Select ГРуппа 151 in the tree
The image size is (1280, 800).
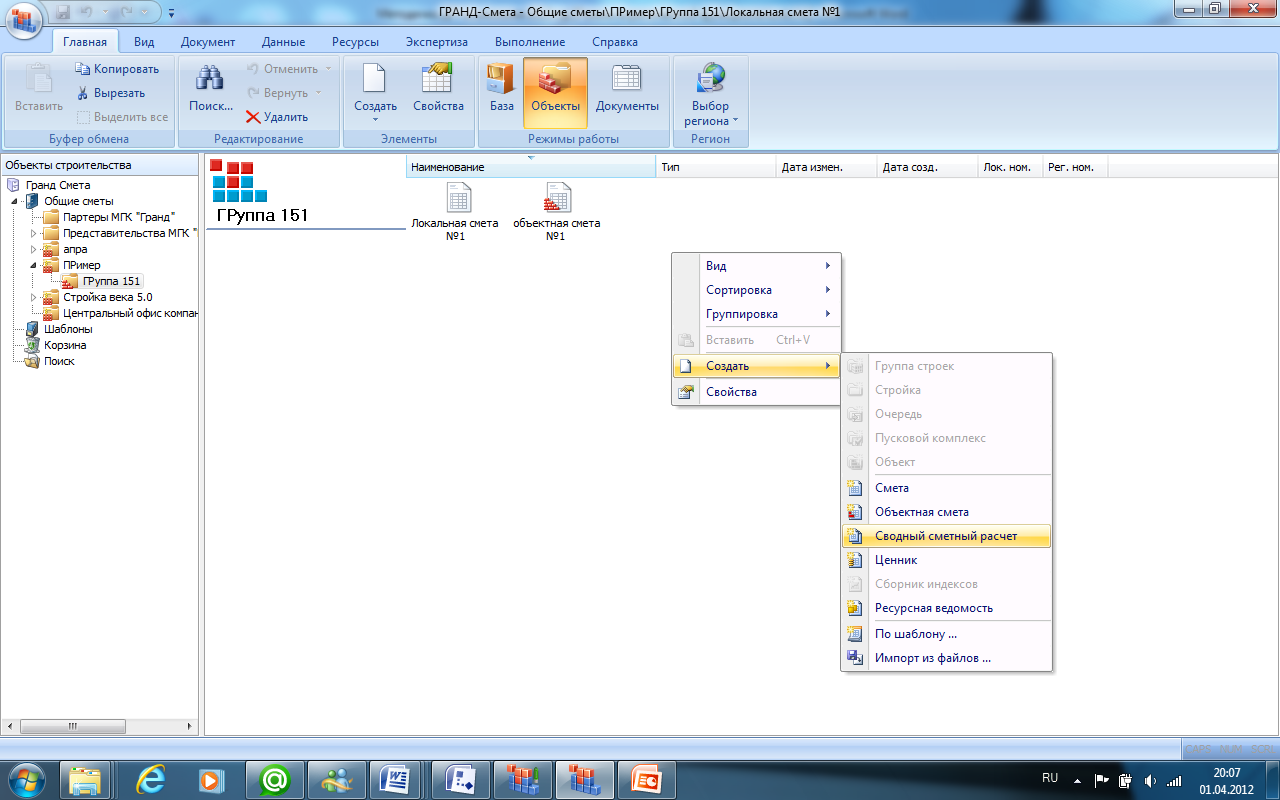click(x=112, y=281)
